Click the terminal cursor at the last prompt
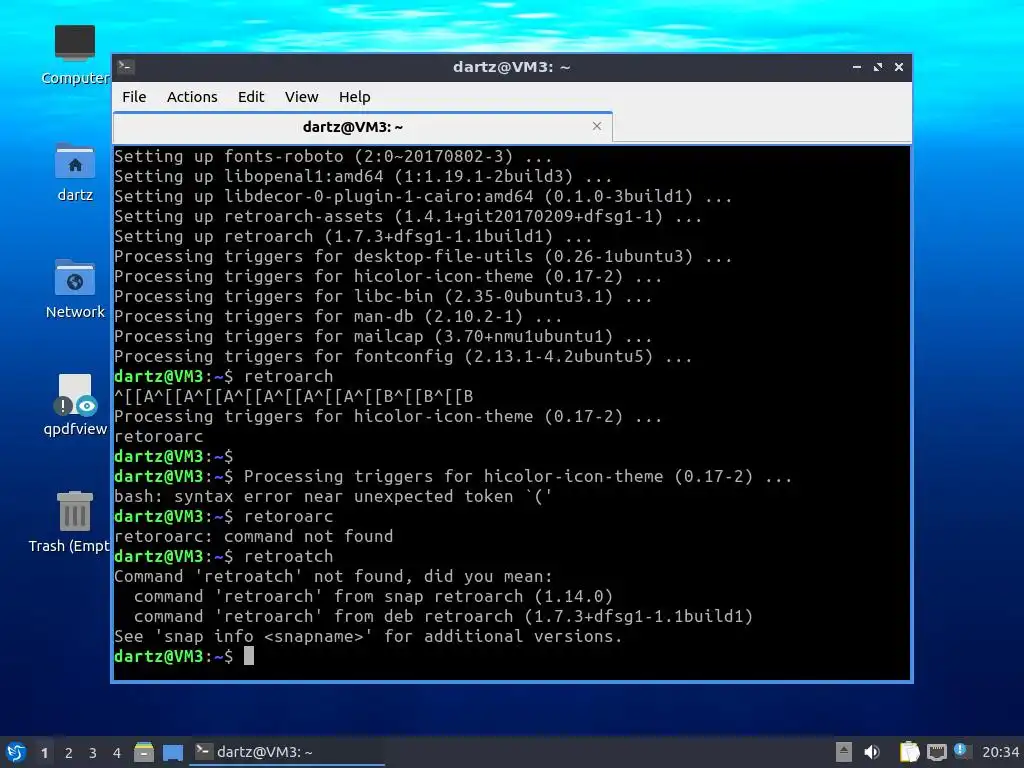 point(249,656)
